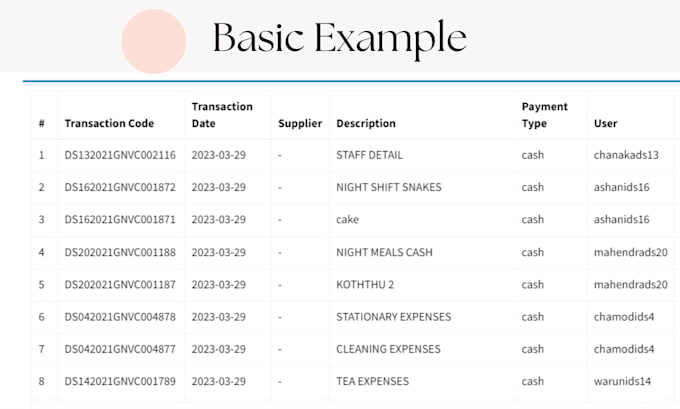Select transaction code DS132021GNVC002116
Image resolution: width=680 pixels, height=409 pixels.
tap(120, 155)
